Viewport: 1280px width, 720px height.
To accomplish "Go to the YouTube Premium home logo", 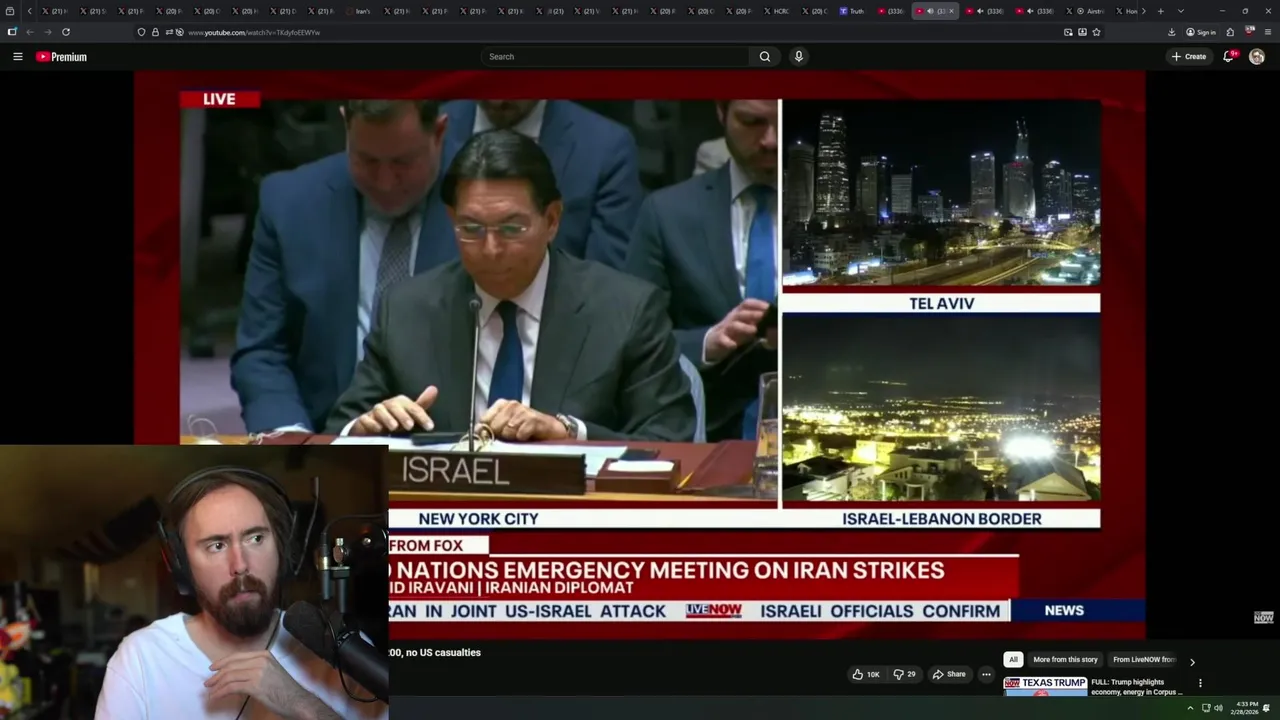I will (61, 57).
